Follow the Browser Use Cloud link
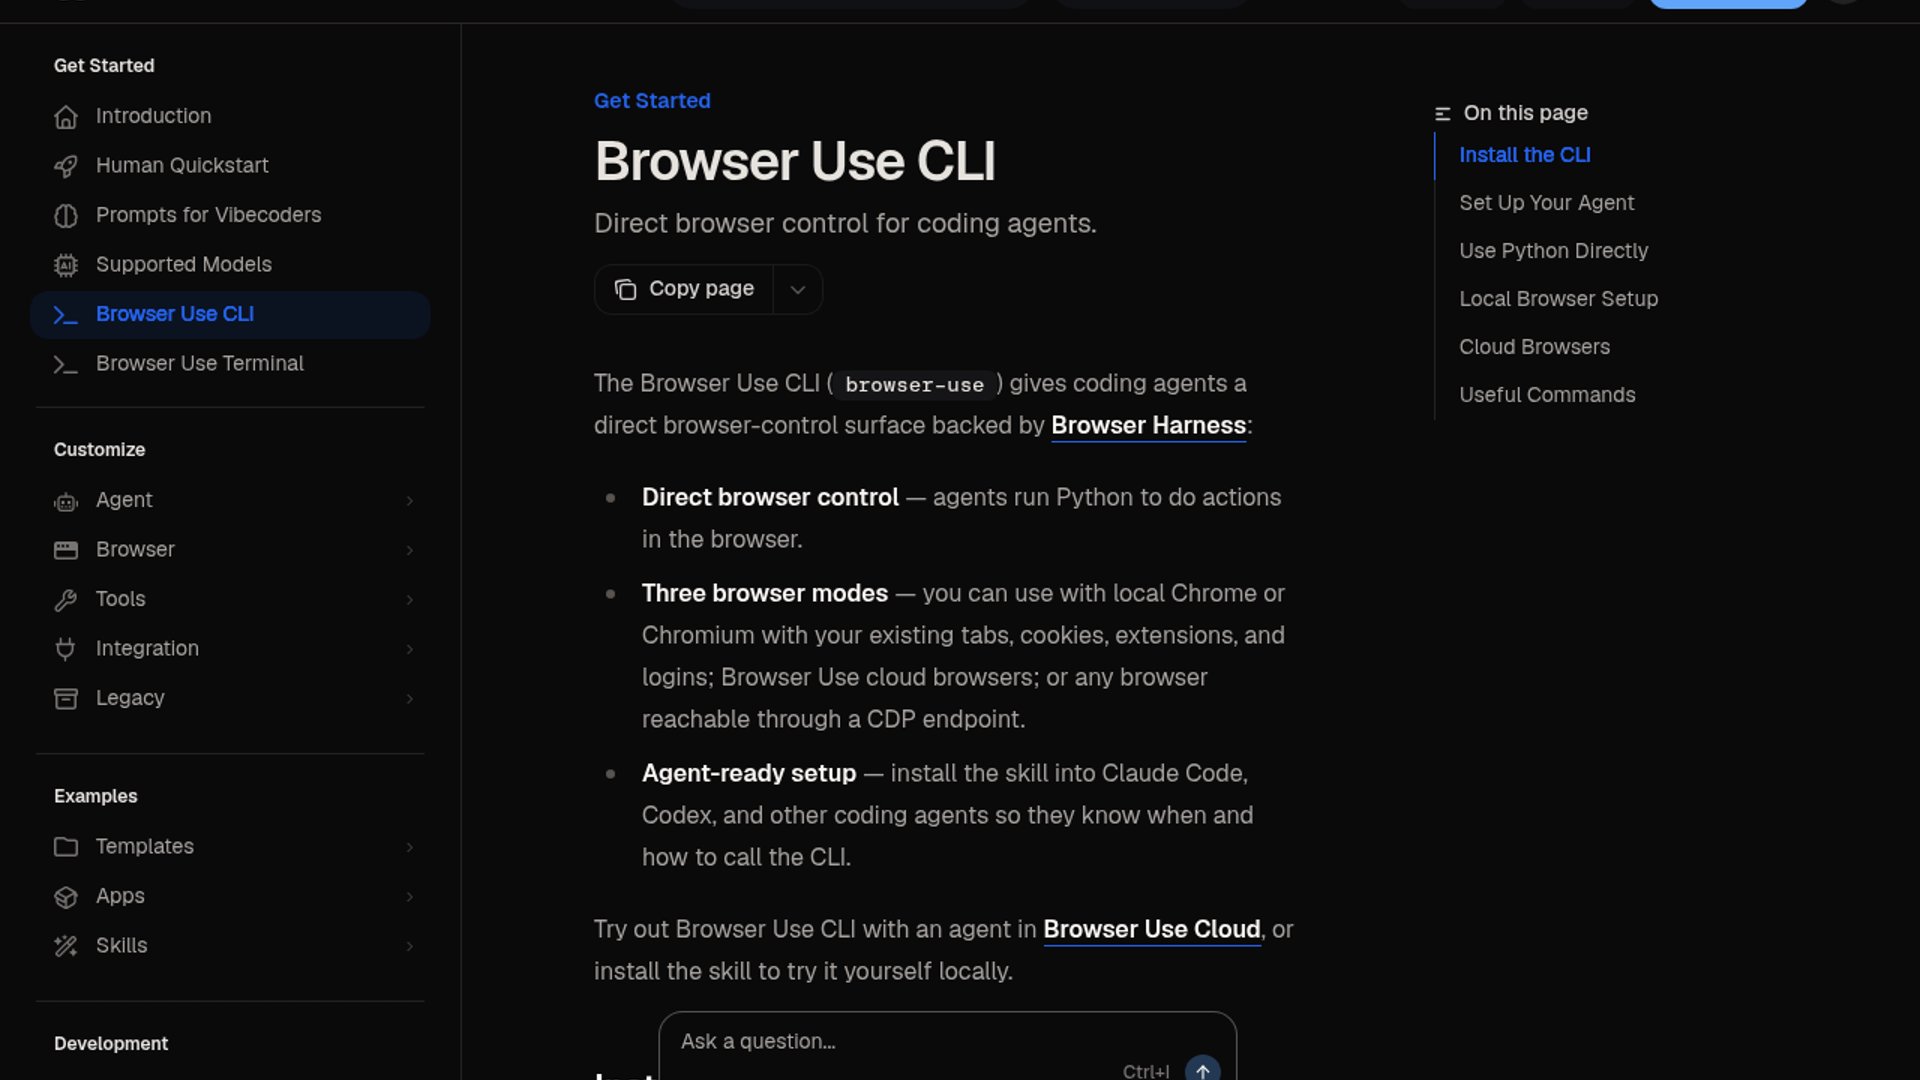Screen dimensions: 1920x1080 click(x=1151, y=929)
